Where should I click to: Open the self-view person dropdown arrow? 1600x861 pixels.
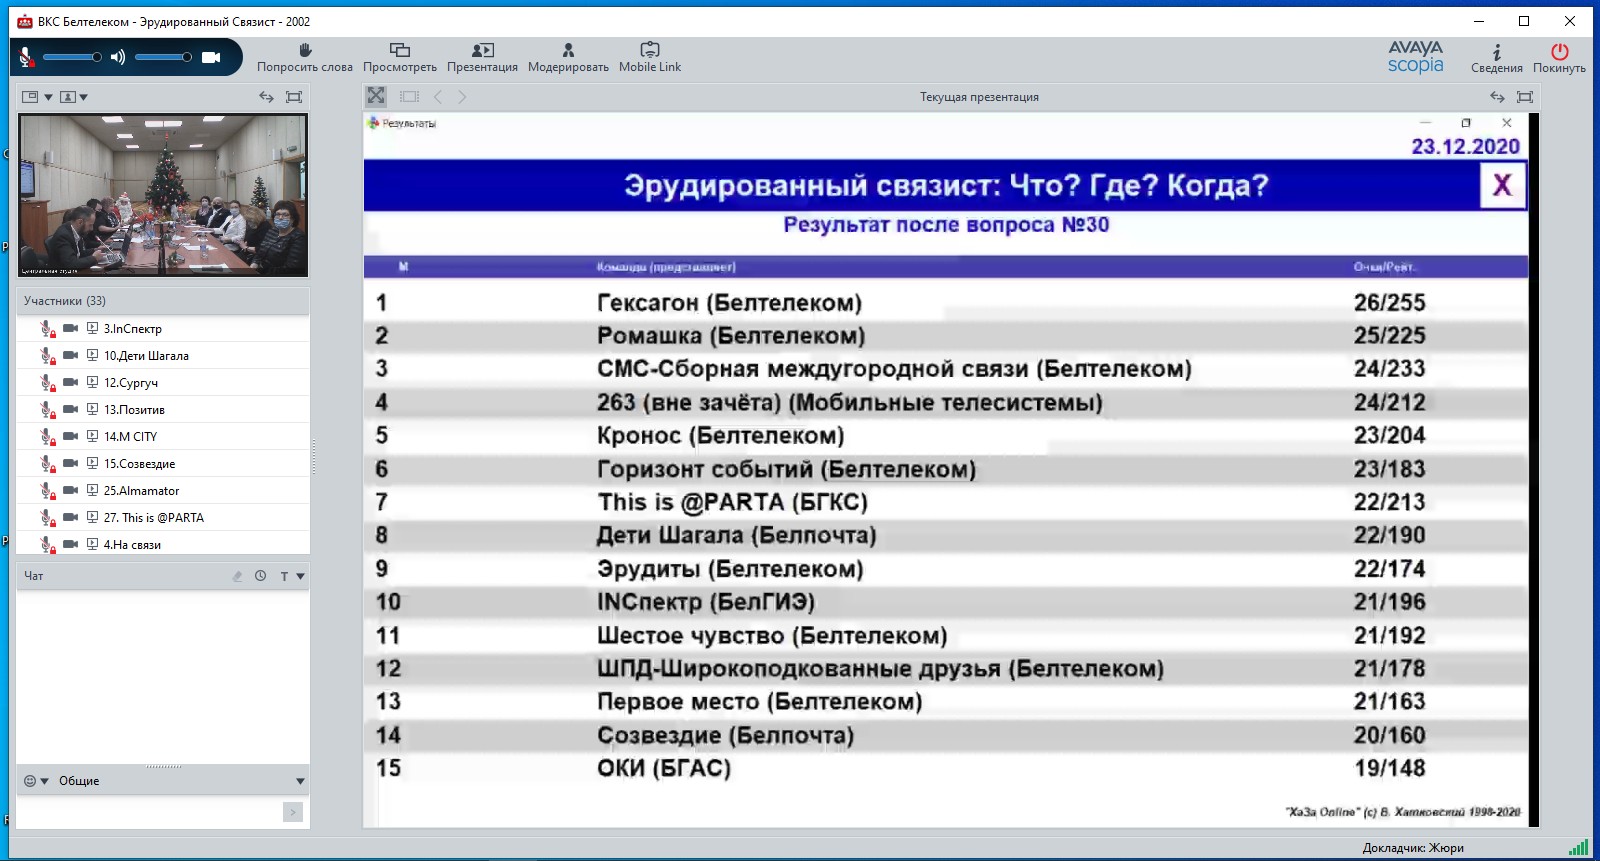[84, 97]
